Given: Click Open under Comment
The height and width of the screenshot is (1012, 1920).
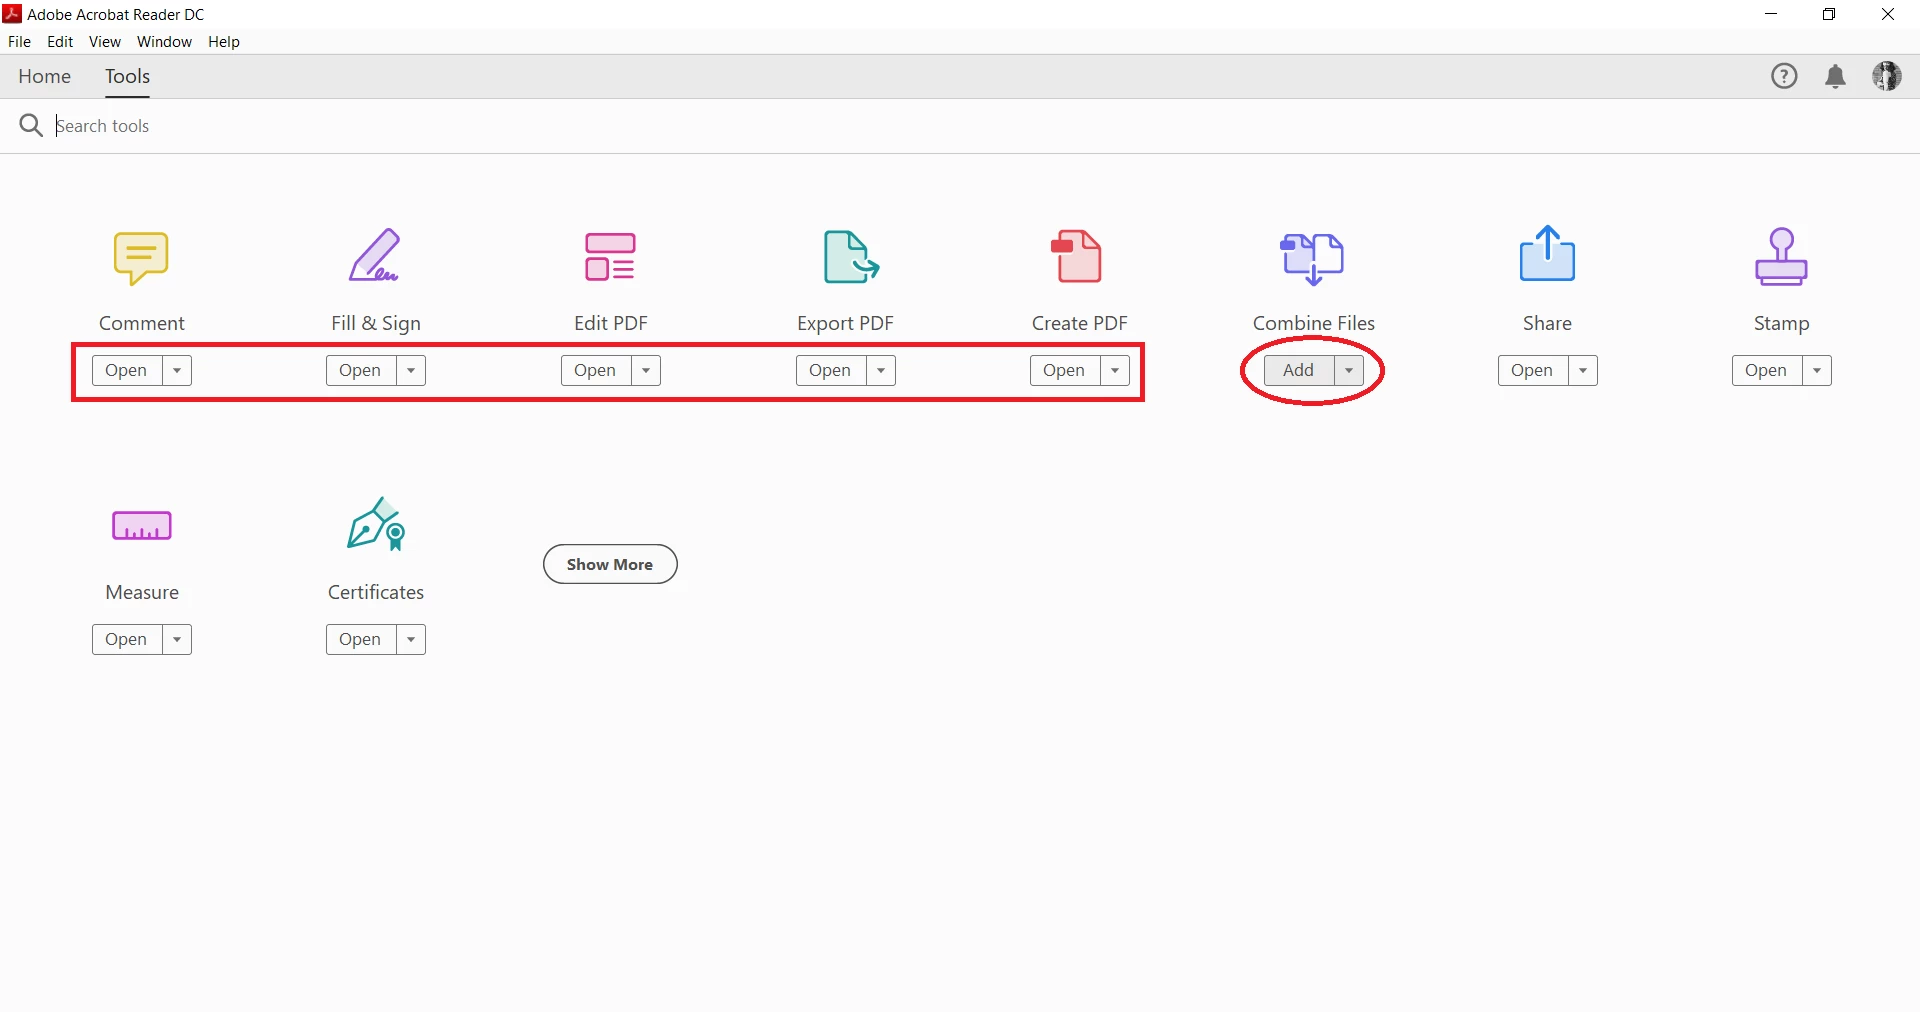Looking at the screenshot, I should [x=127, y=370].
